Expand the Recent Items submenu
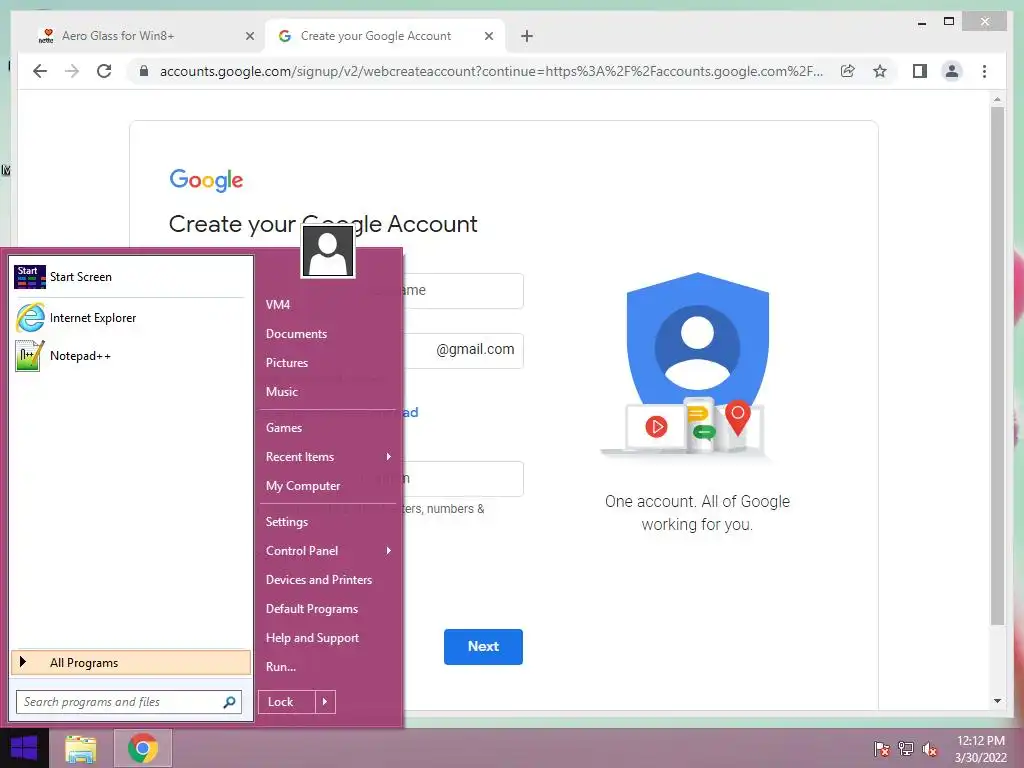The width and height of the screenshot is (1024, 768). 328,456
